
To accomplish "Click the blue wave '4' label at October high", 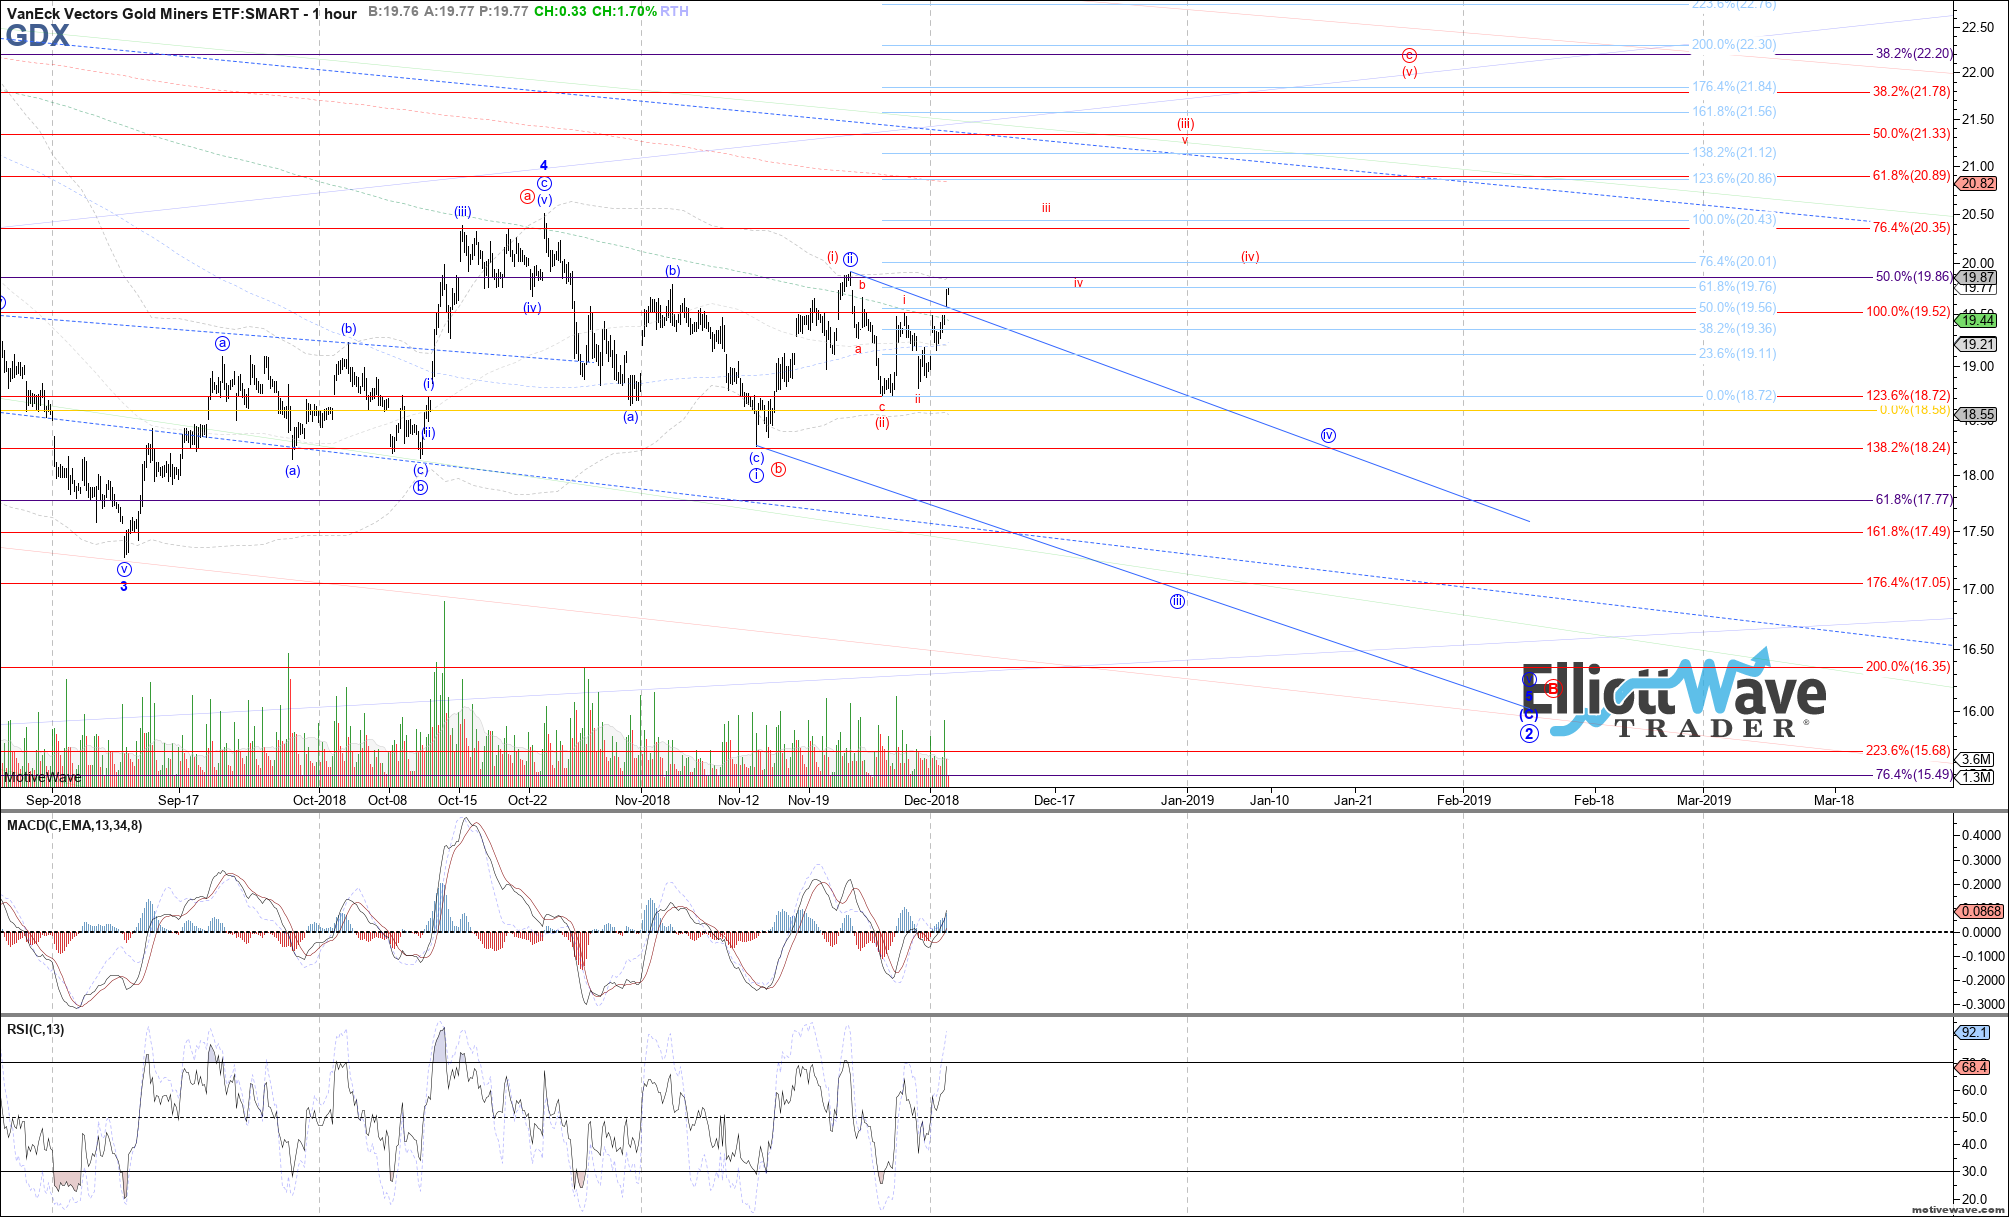I will 544,165.
